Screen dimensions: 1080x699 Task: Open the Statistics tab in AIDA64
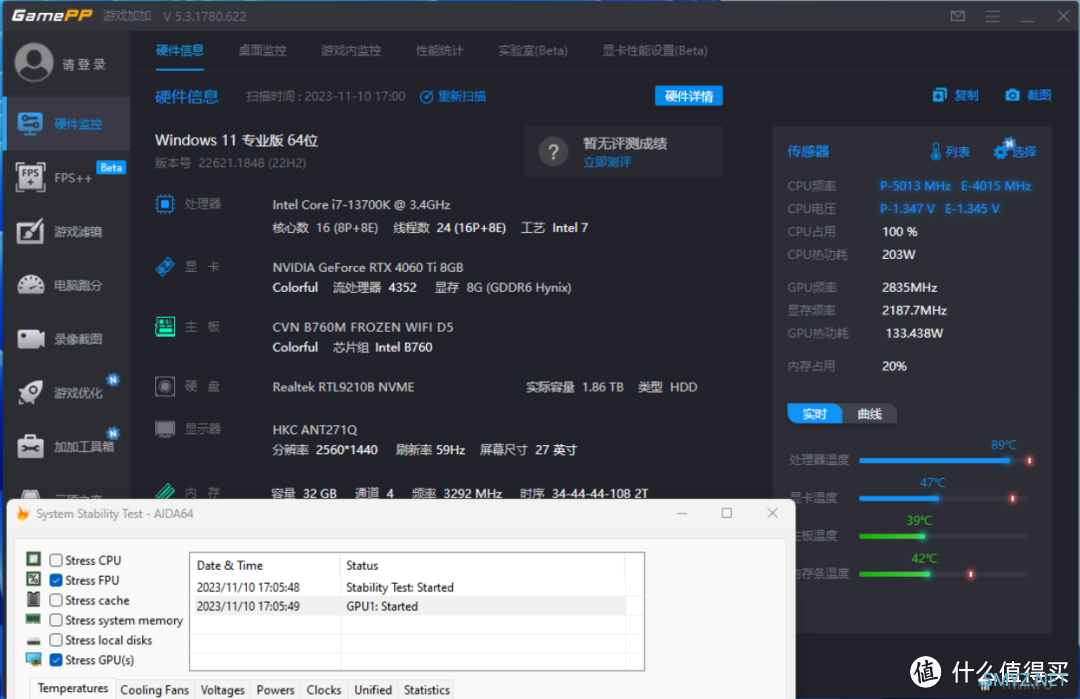point(427,690)
